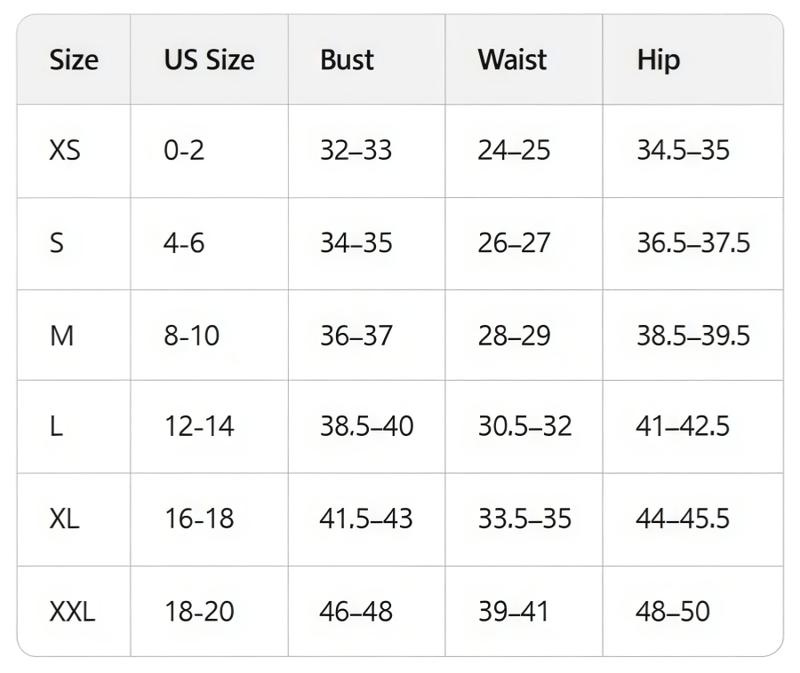Click the US size 0-2 cell
Screen dimensions: 800x673
point(184,151)
